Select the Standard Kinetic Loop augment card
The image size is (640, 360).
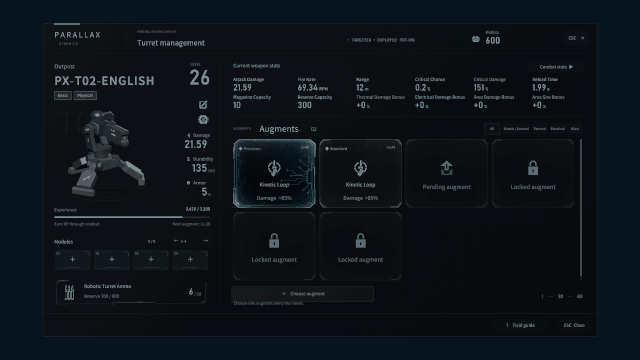pos(360,173)
